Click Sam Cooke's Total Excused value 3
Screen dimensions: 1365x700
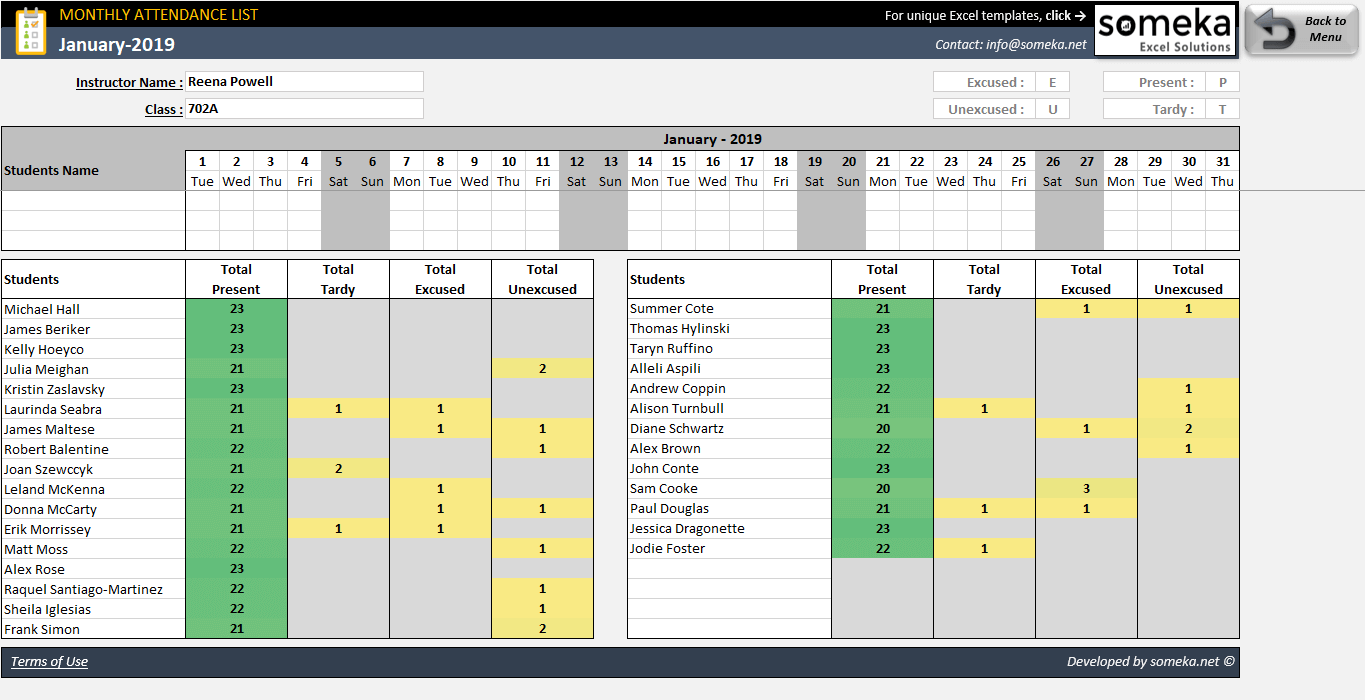1086,488
